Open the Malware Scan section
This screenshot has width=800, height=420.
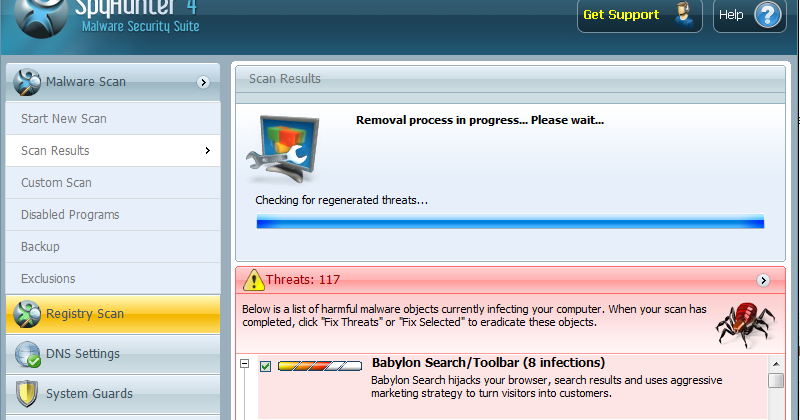tap(113, 82)
